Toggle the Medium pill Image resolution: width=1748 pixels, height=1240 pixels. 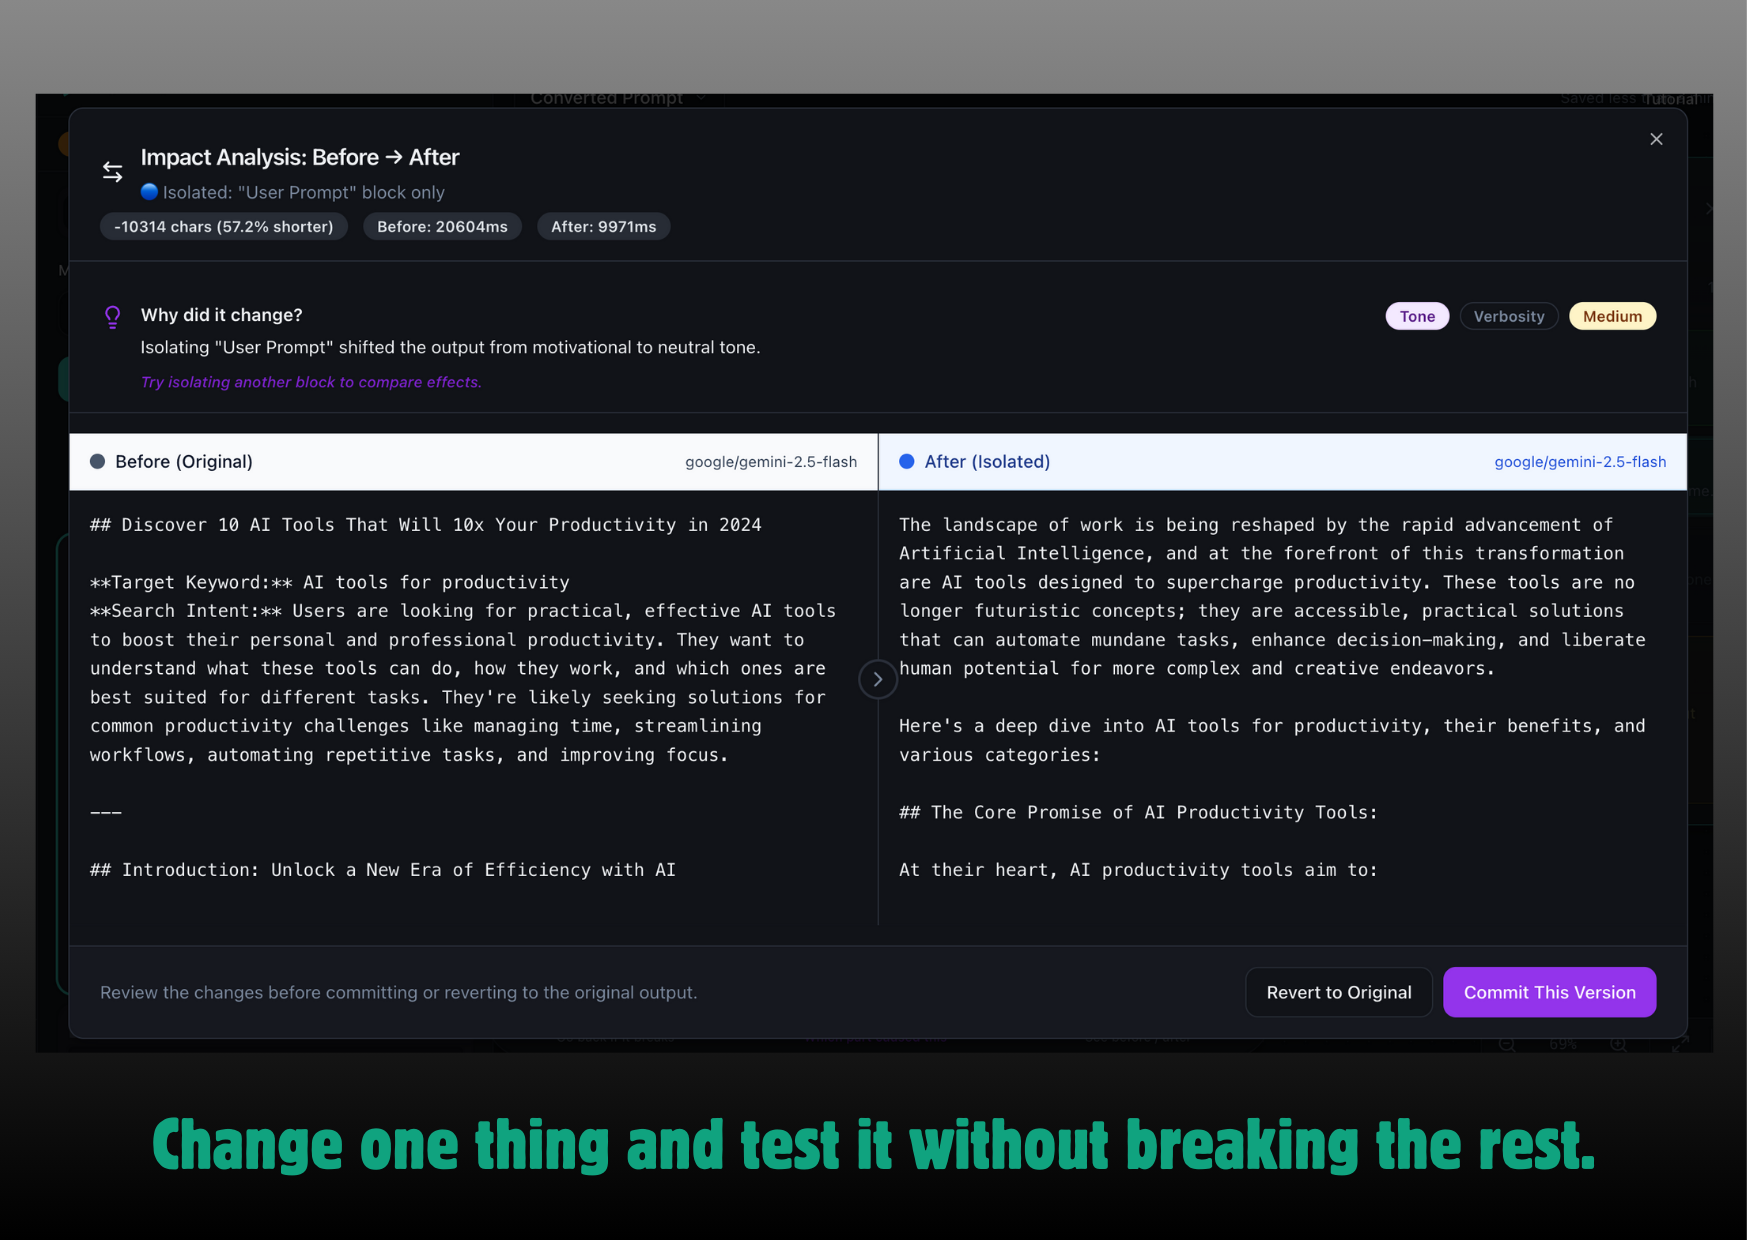click(1612, 316)
